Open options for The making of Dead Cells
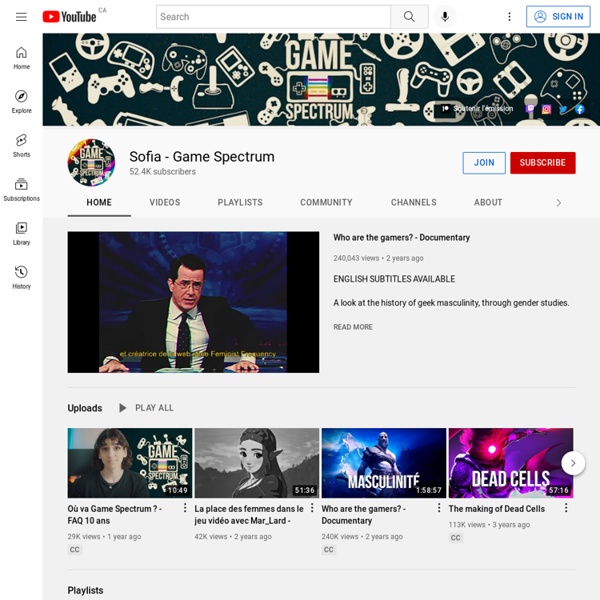600x600 pixels. pos(566,508)
